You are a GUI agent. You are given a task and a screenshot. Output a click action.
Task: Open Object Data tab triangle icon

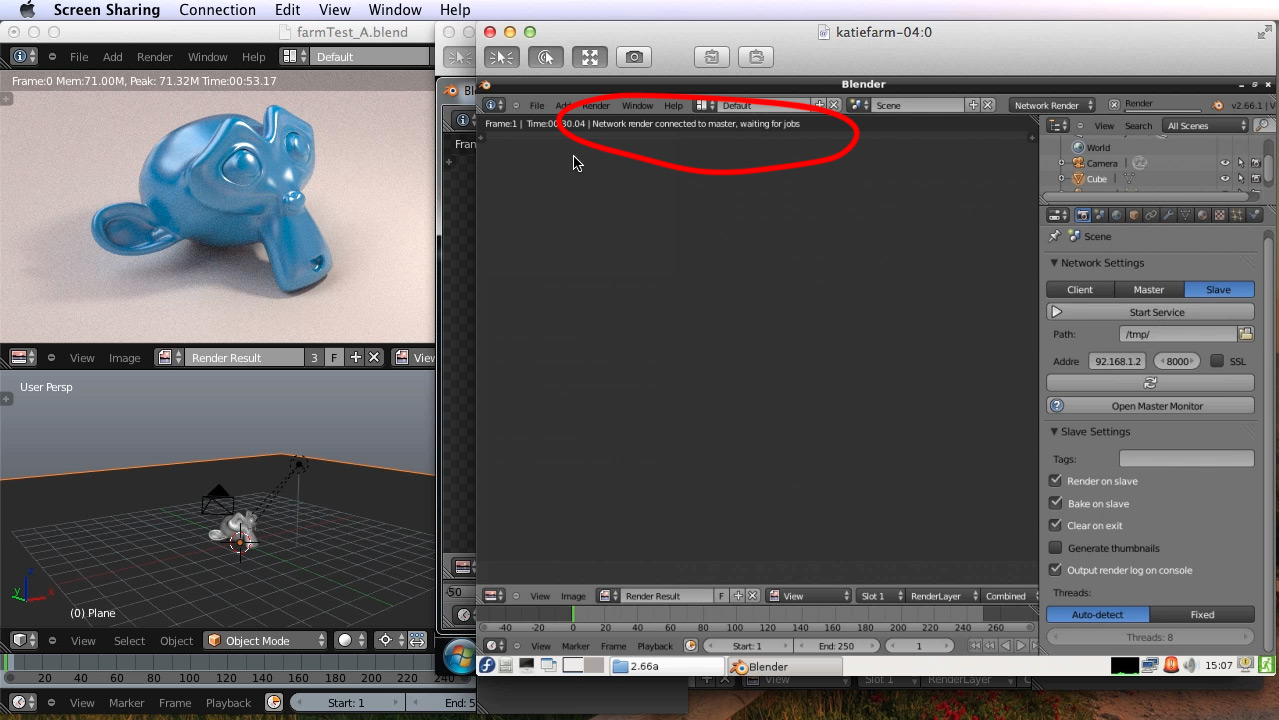1185,215
